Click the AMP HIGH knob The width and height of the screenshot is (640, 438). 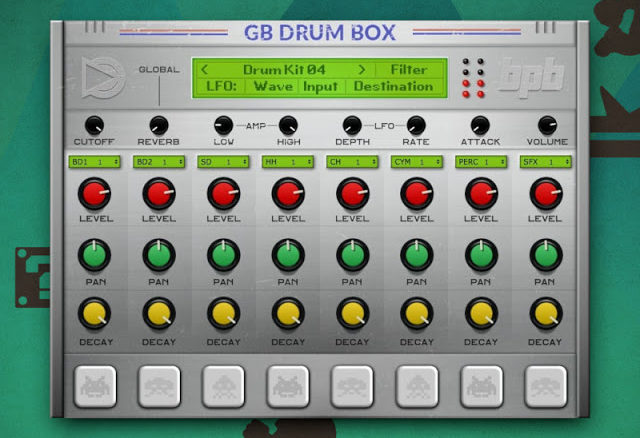click(x=288, y=125)
